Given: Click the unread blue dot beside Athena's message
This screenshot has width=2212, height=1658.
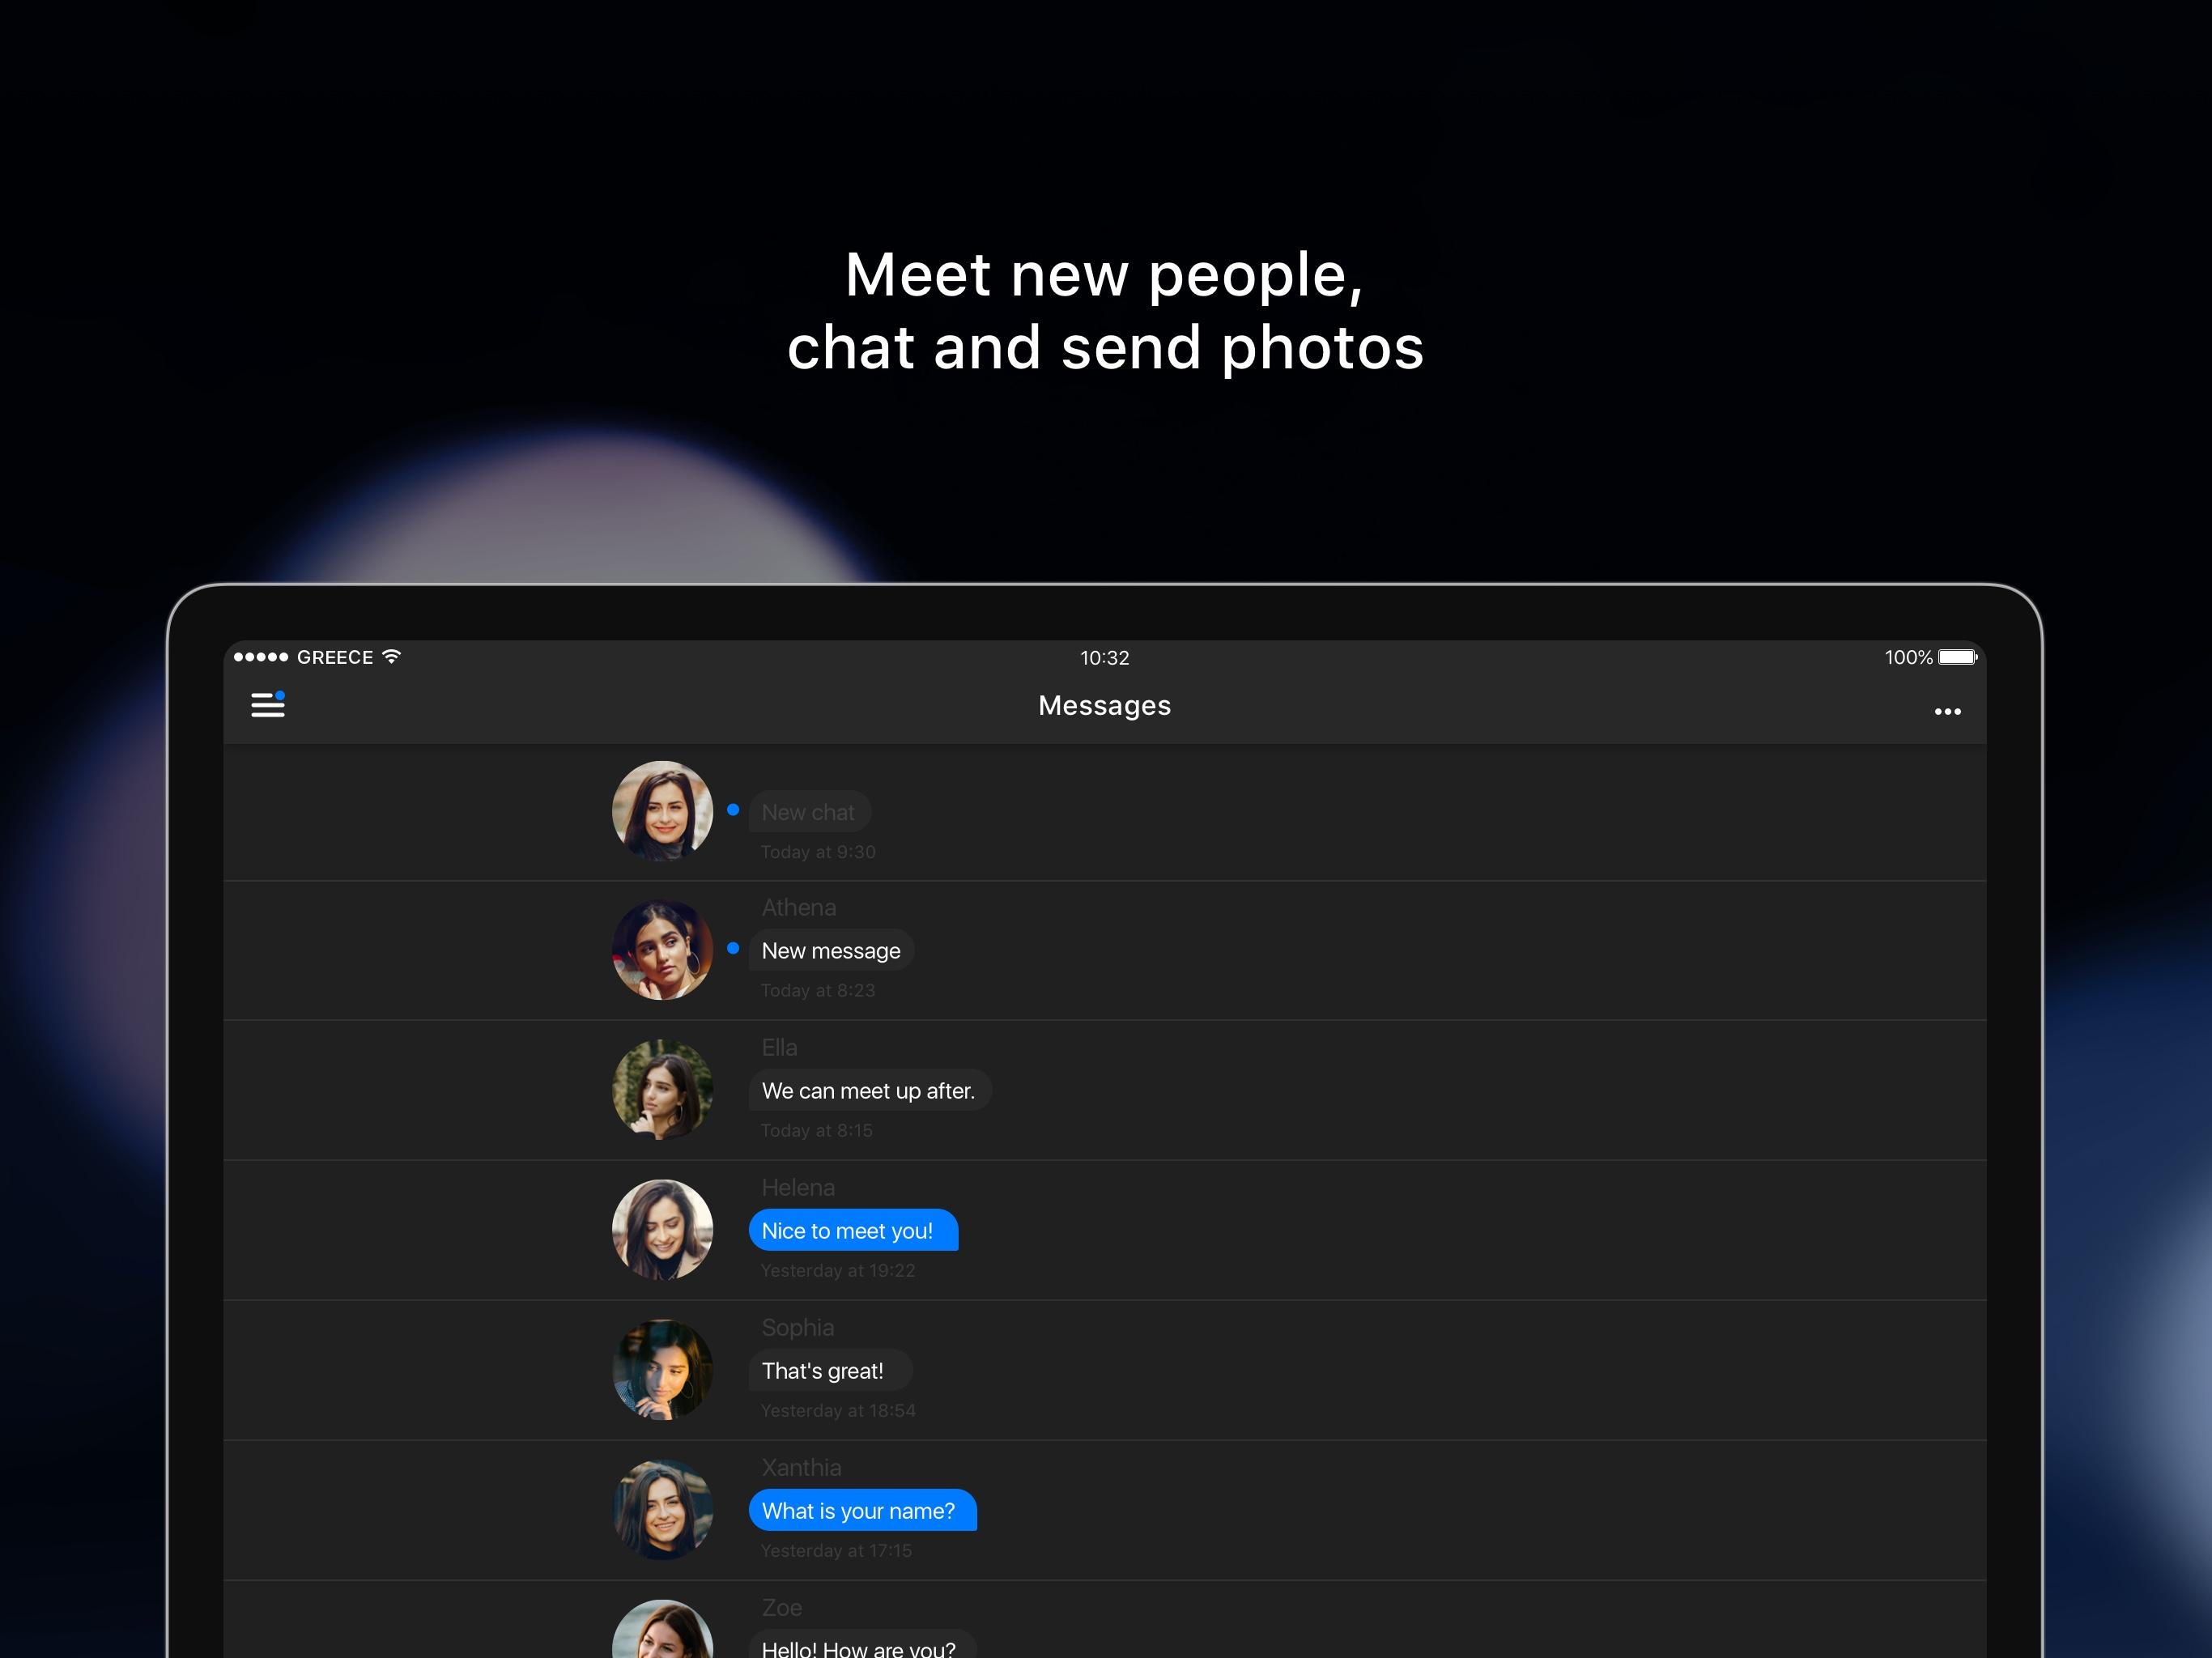Looking at the screenshot, I should point(733,948).
